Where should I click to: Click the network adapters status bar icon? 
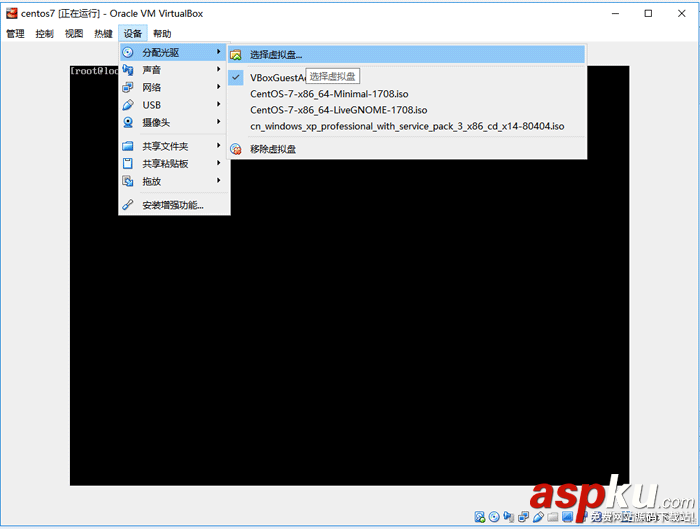tap(523, 517)
